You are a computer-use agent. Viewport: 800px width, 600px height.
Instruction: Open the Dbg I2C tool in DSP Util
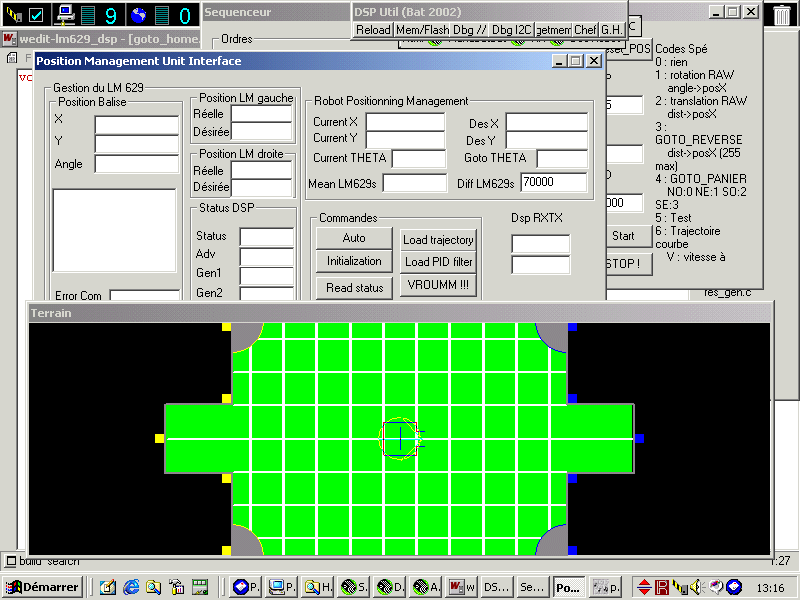click(x=512, y=30)
